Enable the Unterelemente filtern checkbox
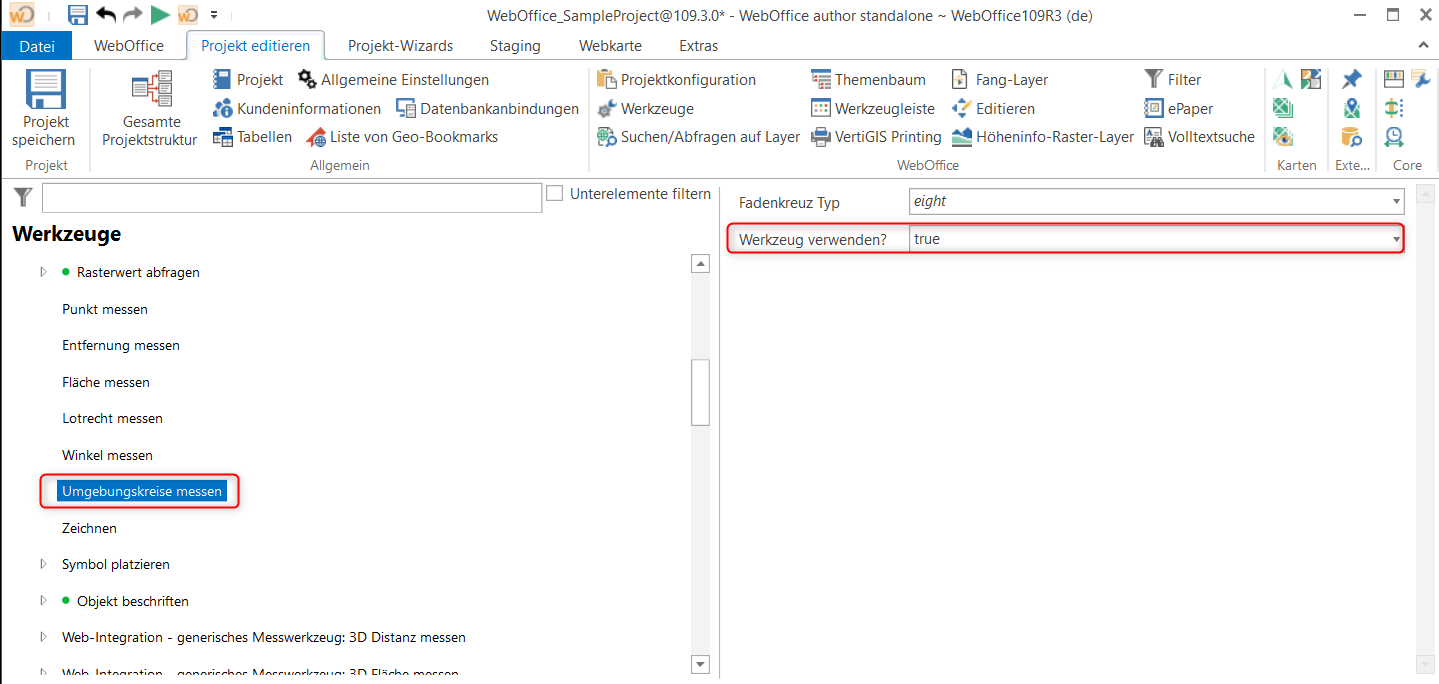This screenshot has height=684, width=1439. click(554, 193)
